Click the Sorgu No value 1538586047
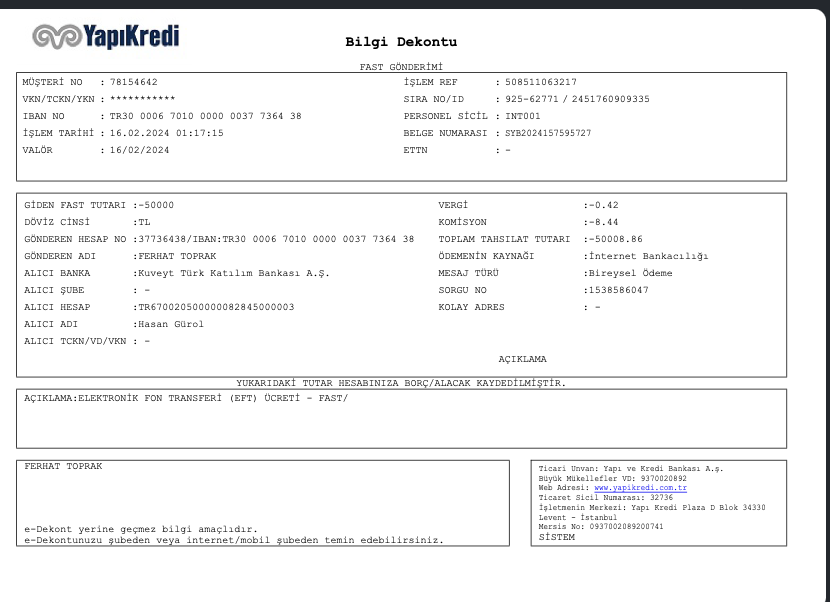Screen dimensions: 830x602 pyautogui.click(x=617, y=290)
